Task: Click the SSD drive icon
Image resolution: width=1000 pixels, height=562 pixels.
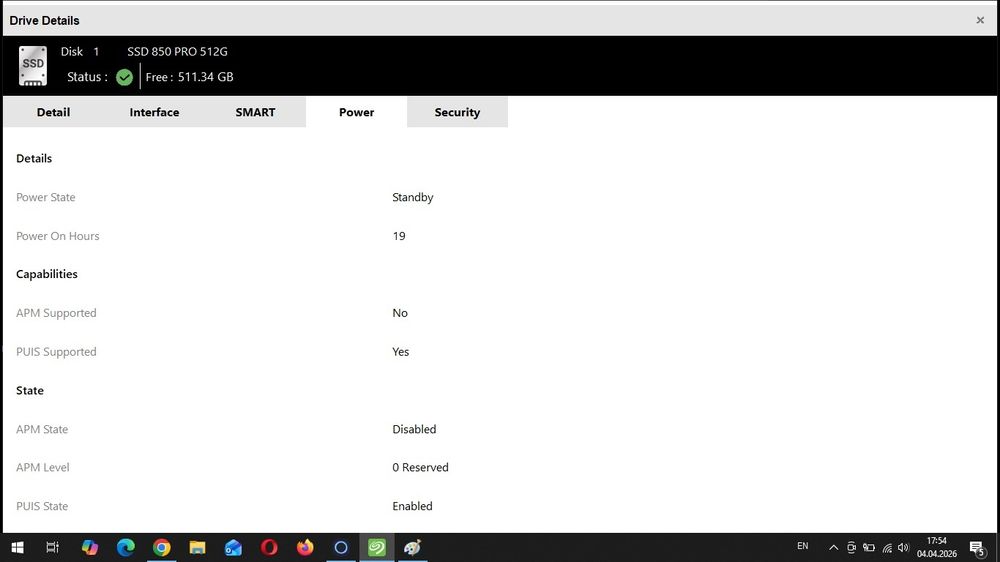Action: pos(33,65)
